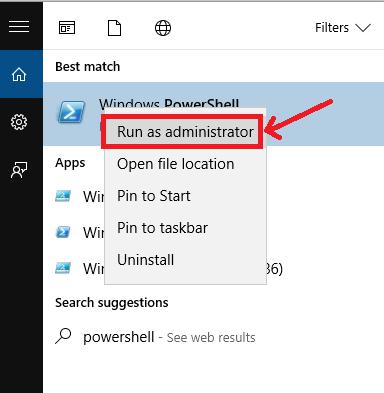Click the magnifier icon beside powershell

(63, 336)
